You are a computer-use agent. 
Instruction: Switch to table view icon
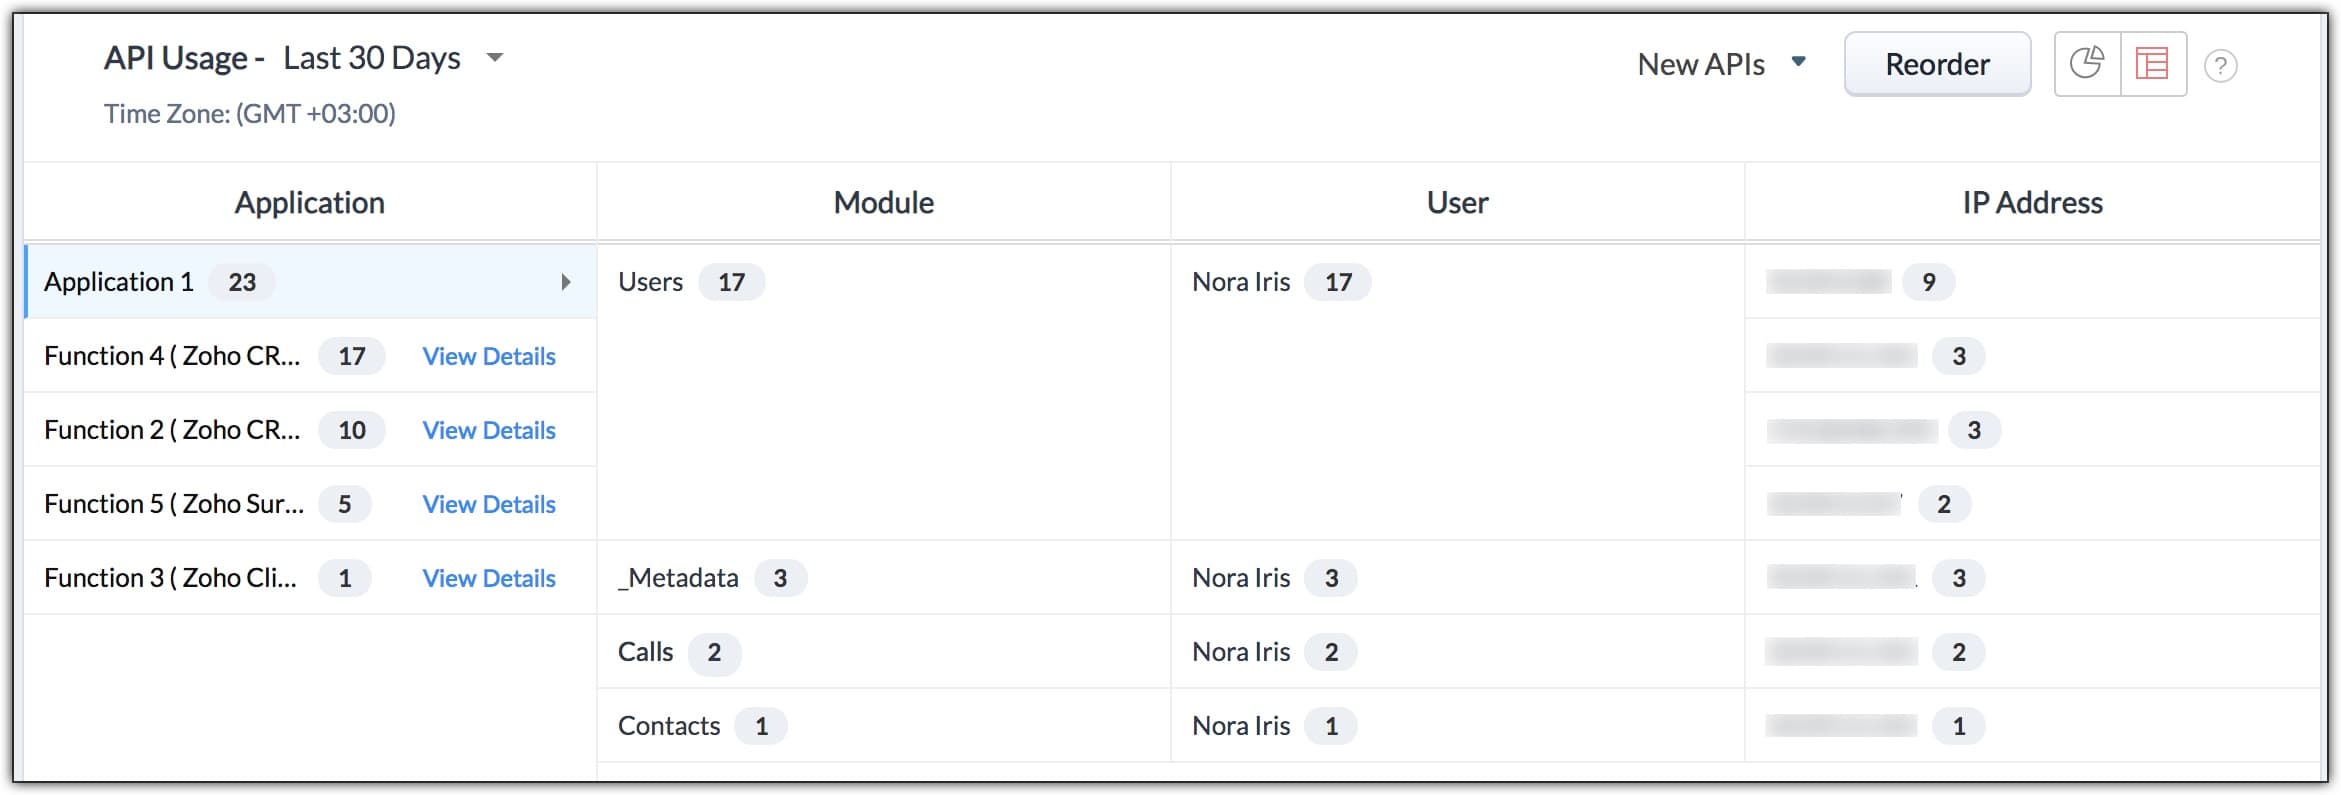tap(2152, 64)
